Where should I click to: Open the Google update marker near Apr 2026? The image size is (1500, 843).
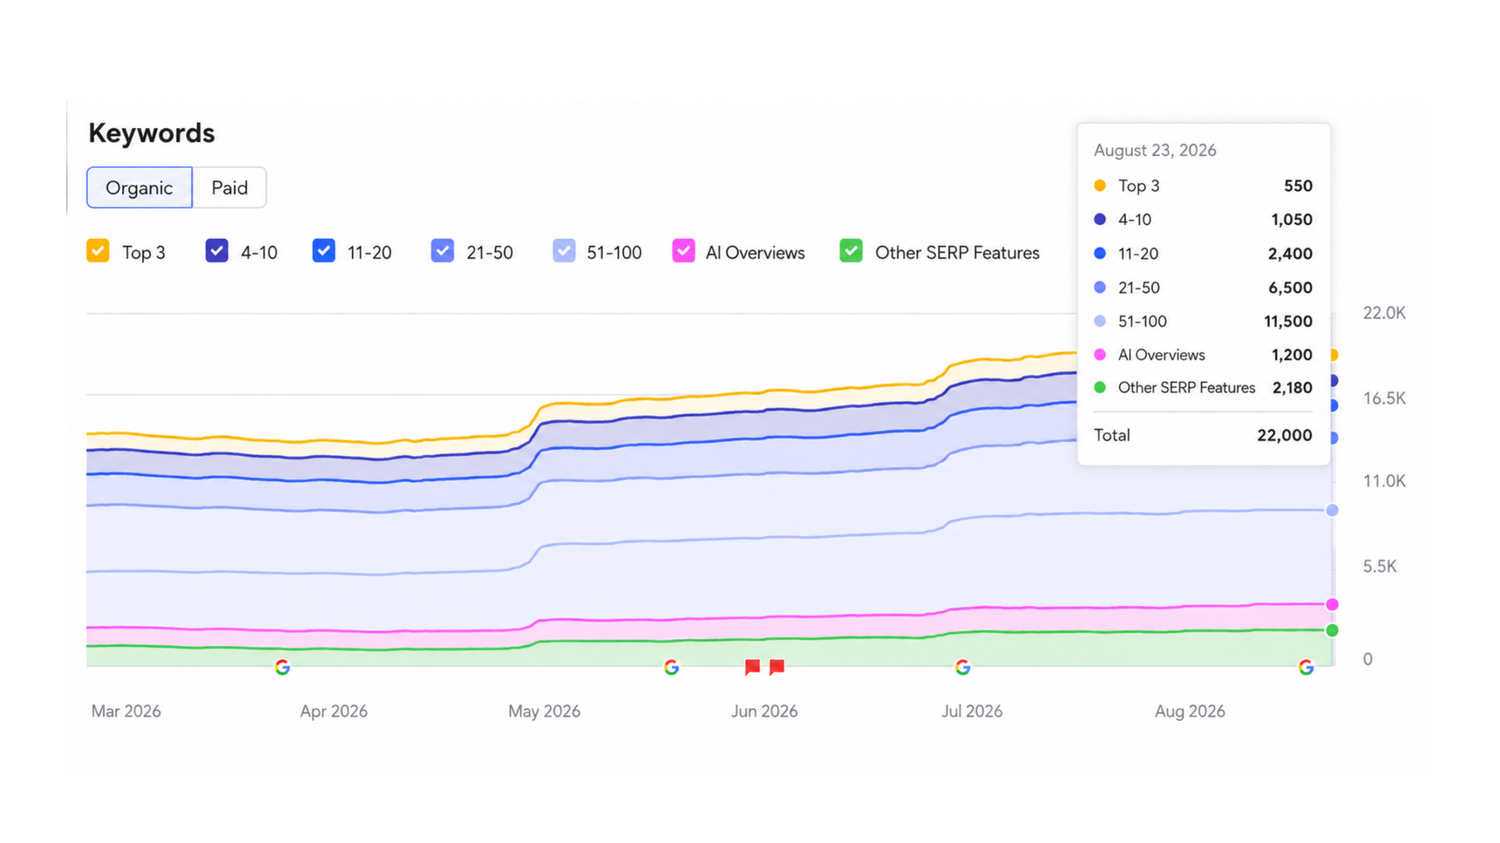pyautogui.click(x=282, y=667)
